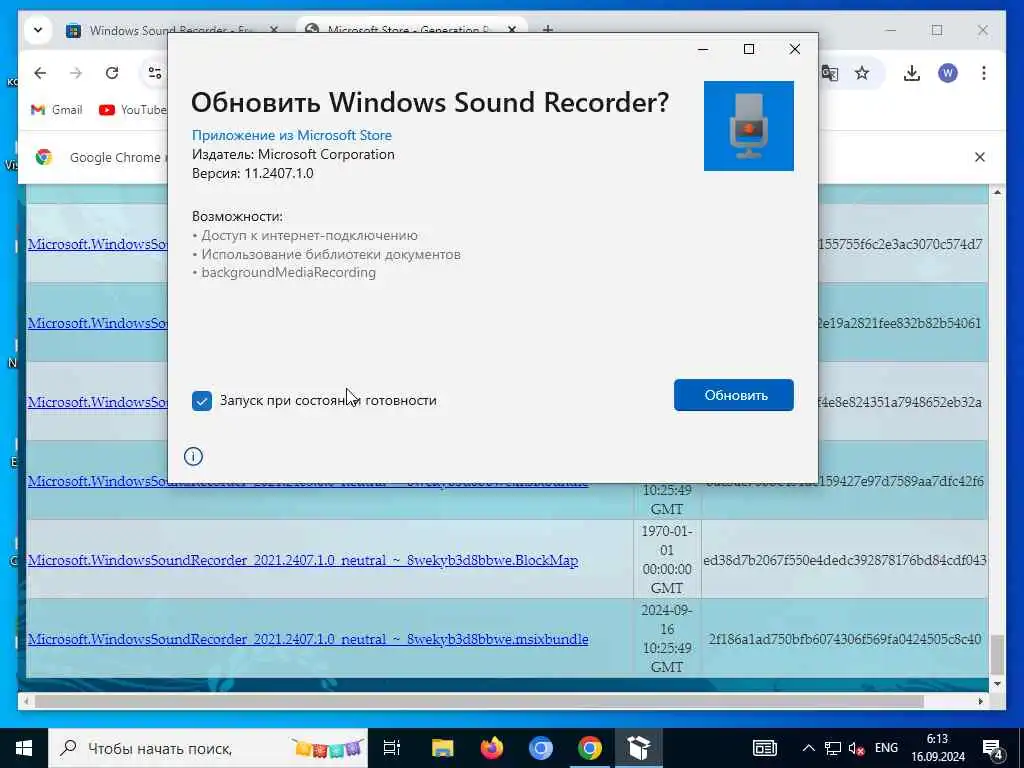This screenshot has width=1024, height=768.
Task: Open the notification center icon
Action: tap(992, 748)
